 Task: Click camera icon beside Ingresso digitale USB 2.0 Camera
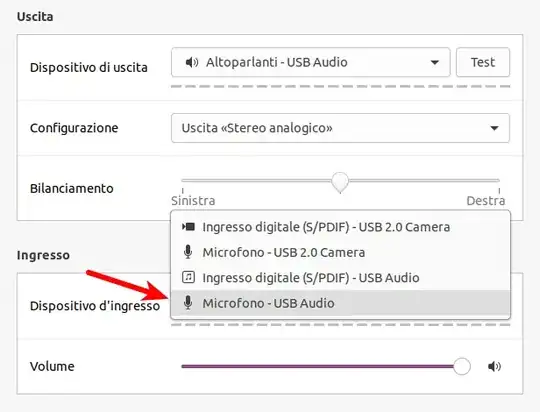coord(188,227)
